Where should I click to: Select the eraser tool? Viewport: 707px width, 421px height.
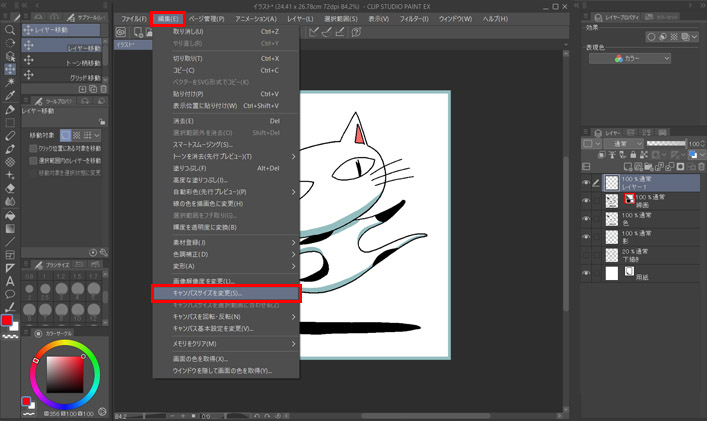(9, 188)
